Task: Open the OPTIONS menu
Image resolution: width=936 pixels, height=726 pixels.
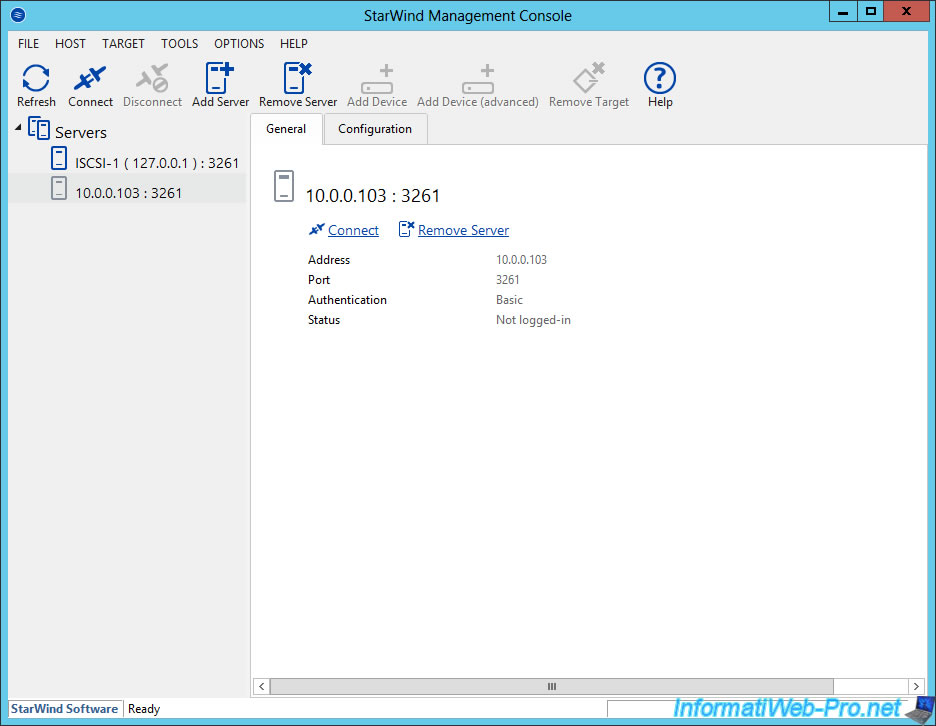Action: pyautogui.click(x=239, y=44)
